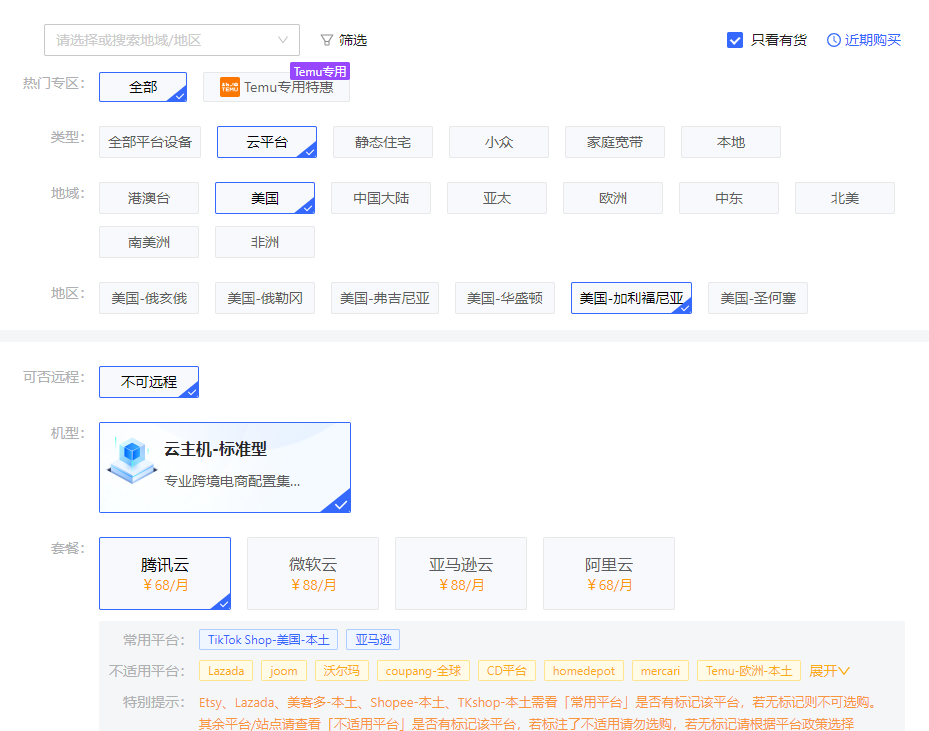
Task: Choose 小众 type option
Action: coord(499,142)
